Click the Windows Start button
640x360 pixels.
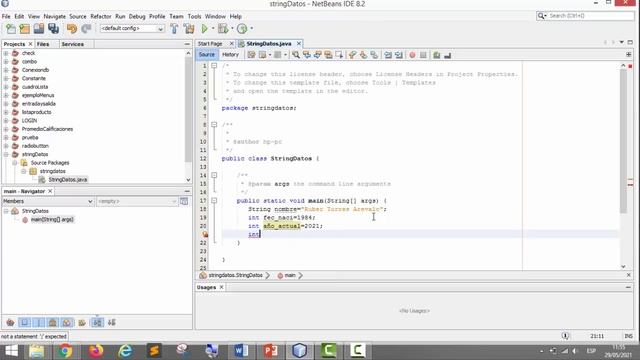tap(11, 351)
